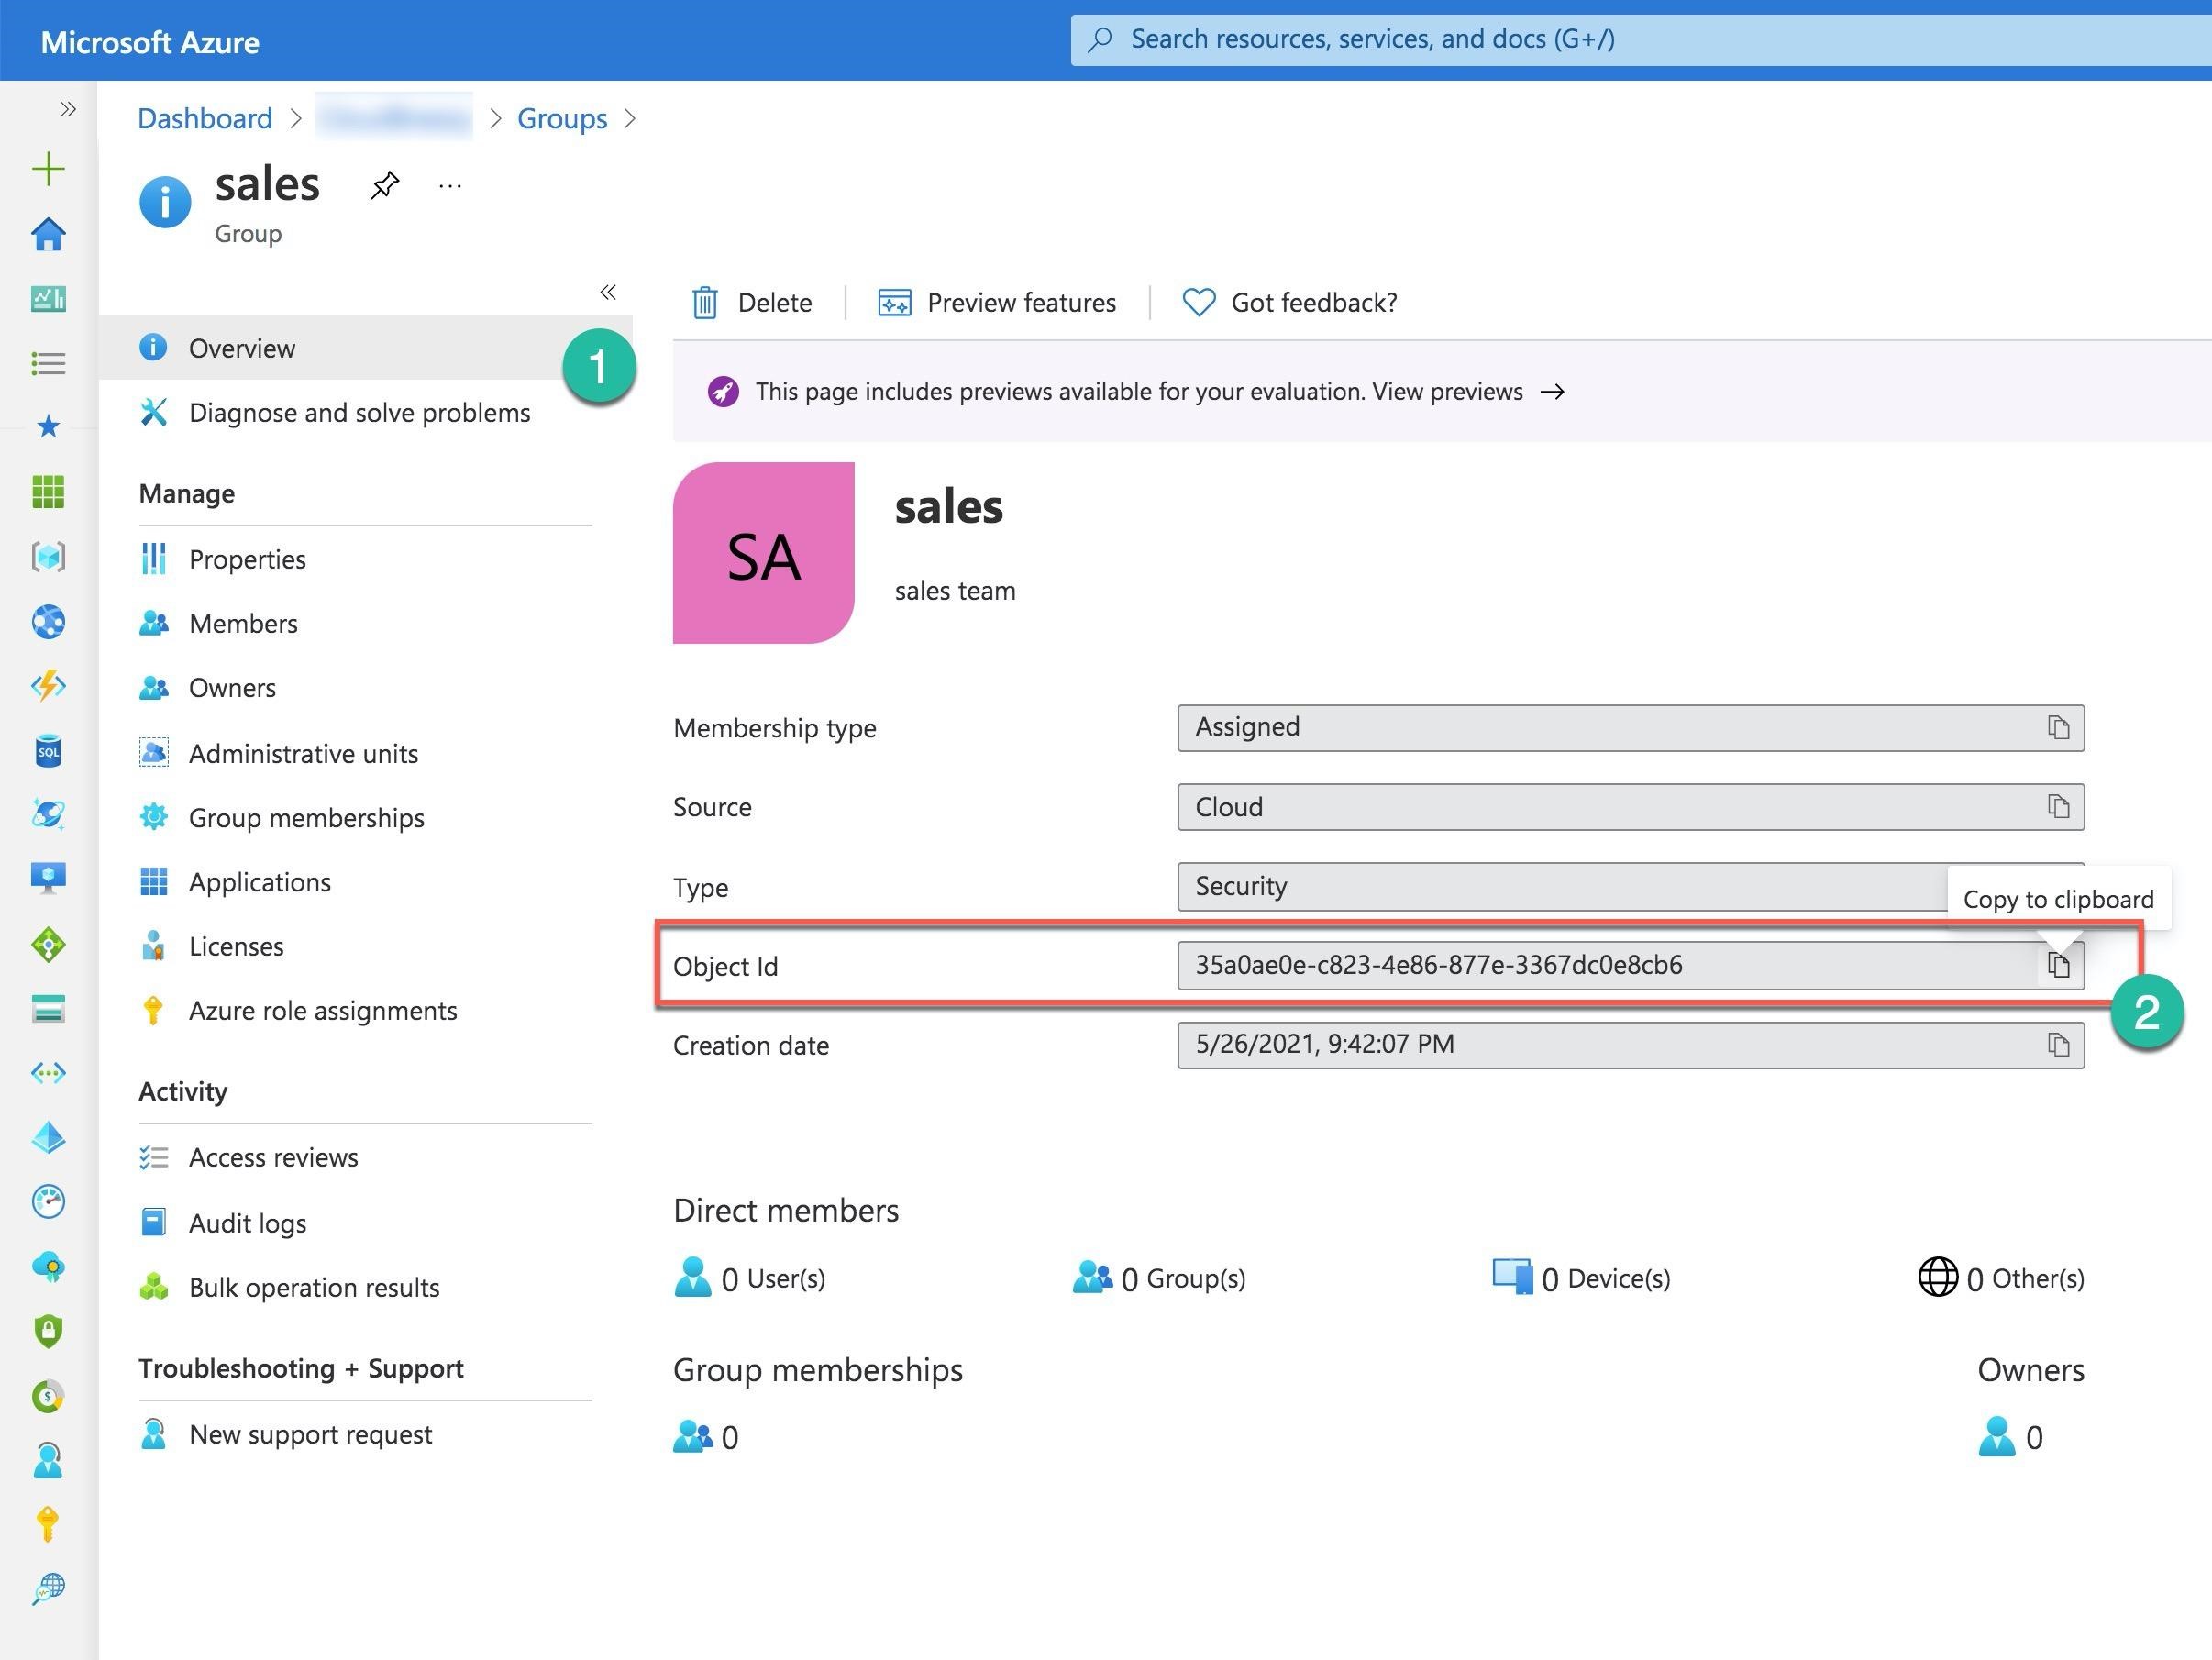Viewport: 2212px width, 1660px height.
Task: Open the more options ellipsis
Action: click(450, 186)
